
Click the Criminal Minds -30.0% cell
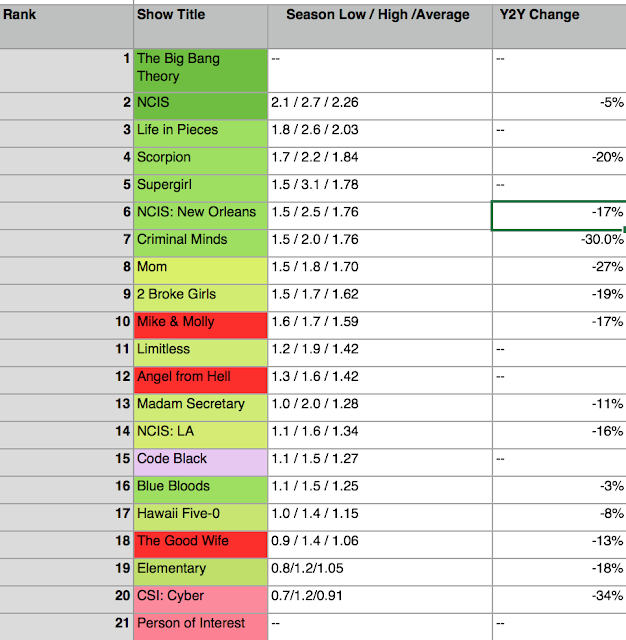[558, 240]
